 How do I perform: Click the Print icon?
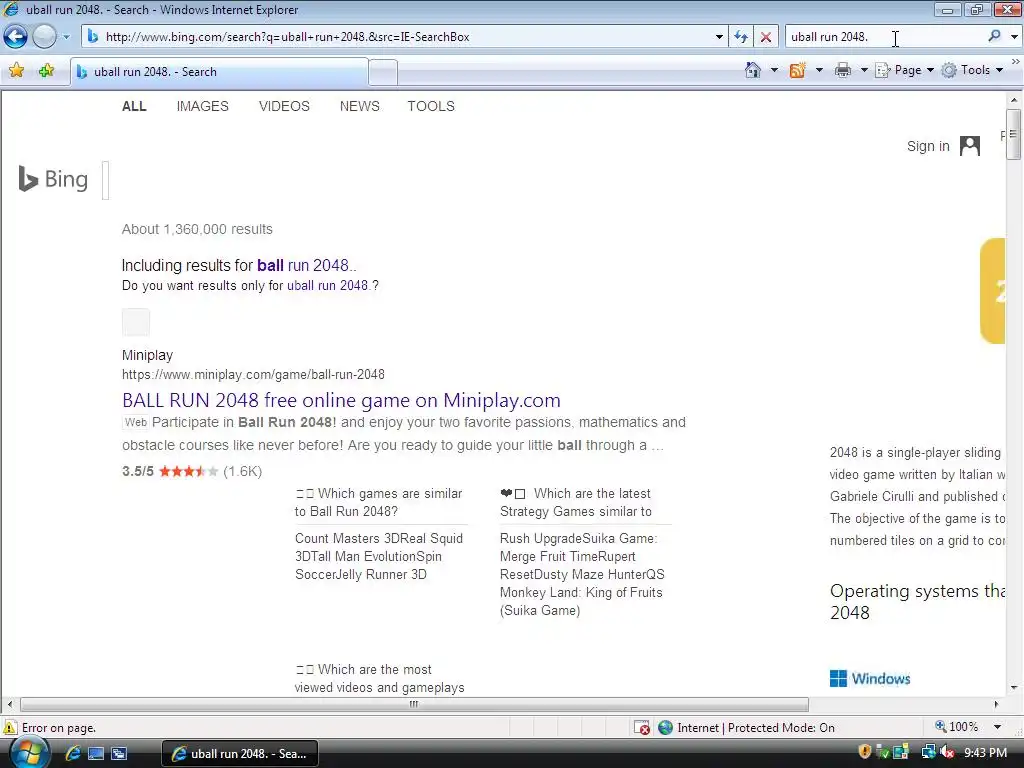click(x=843, y=70)
